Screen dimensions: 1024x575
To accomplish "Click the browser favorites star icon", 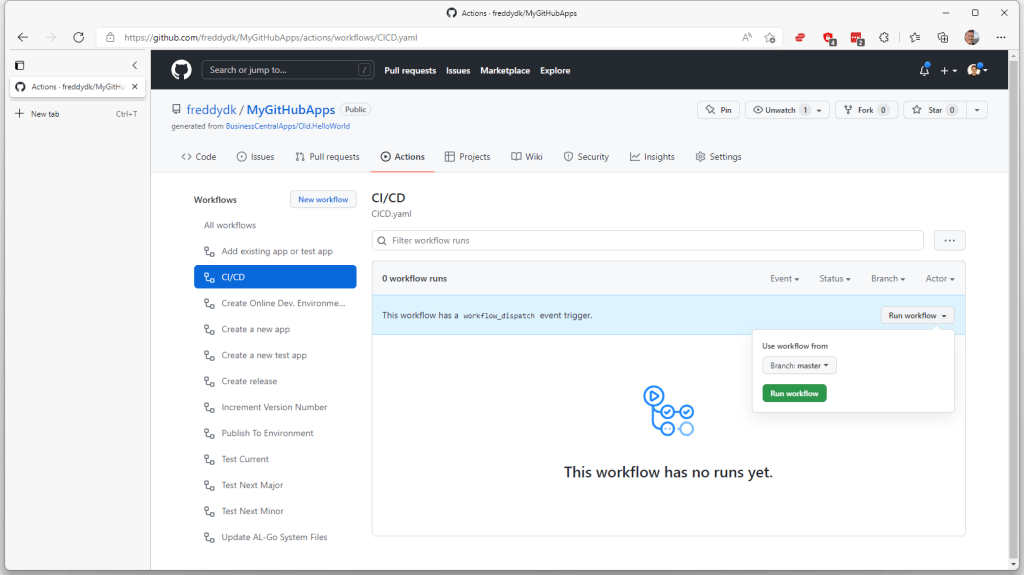I will click(x=770, y=37).
